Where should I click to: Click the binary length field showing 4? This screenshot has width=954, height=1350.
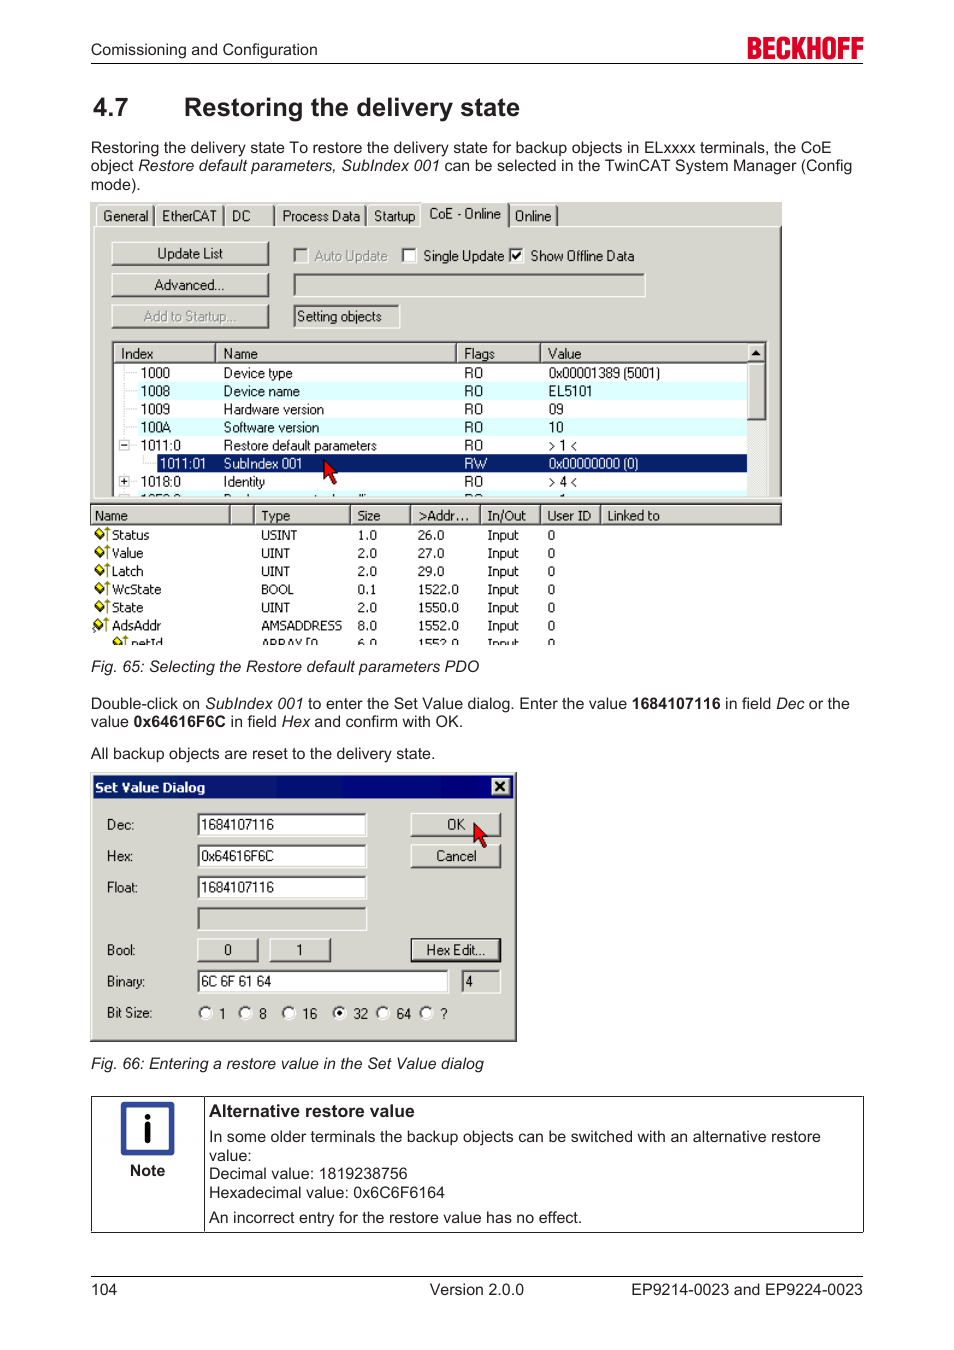tap(481, 981)
